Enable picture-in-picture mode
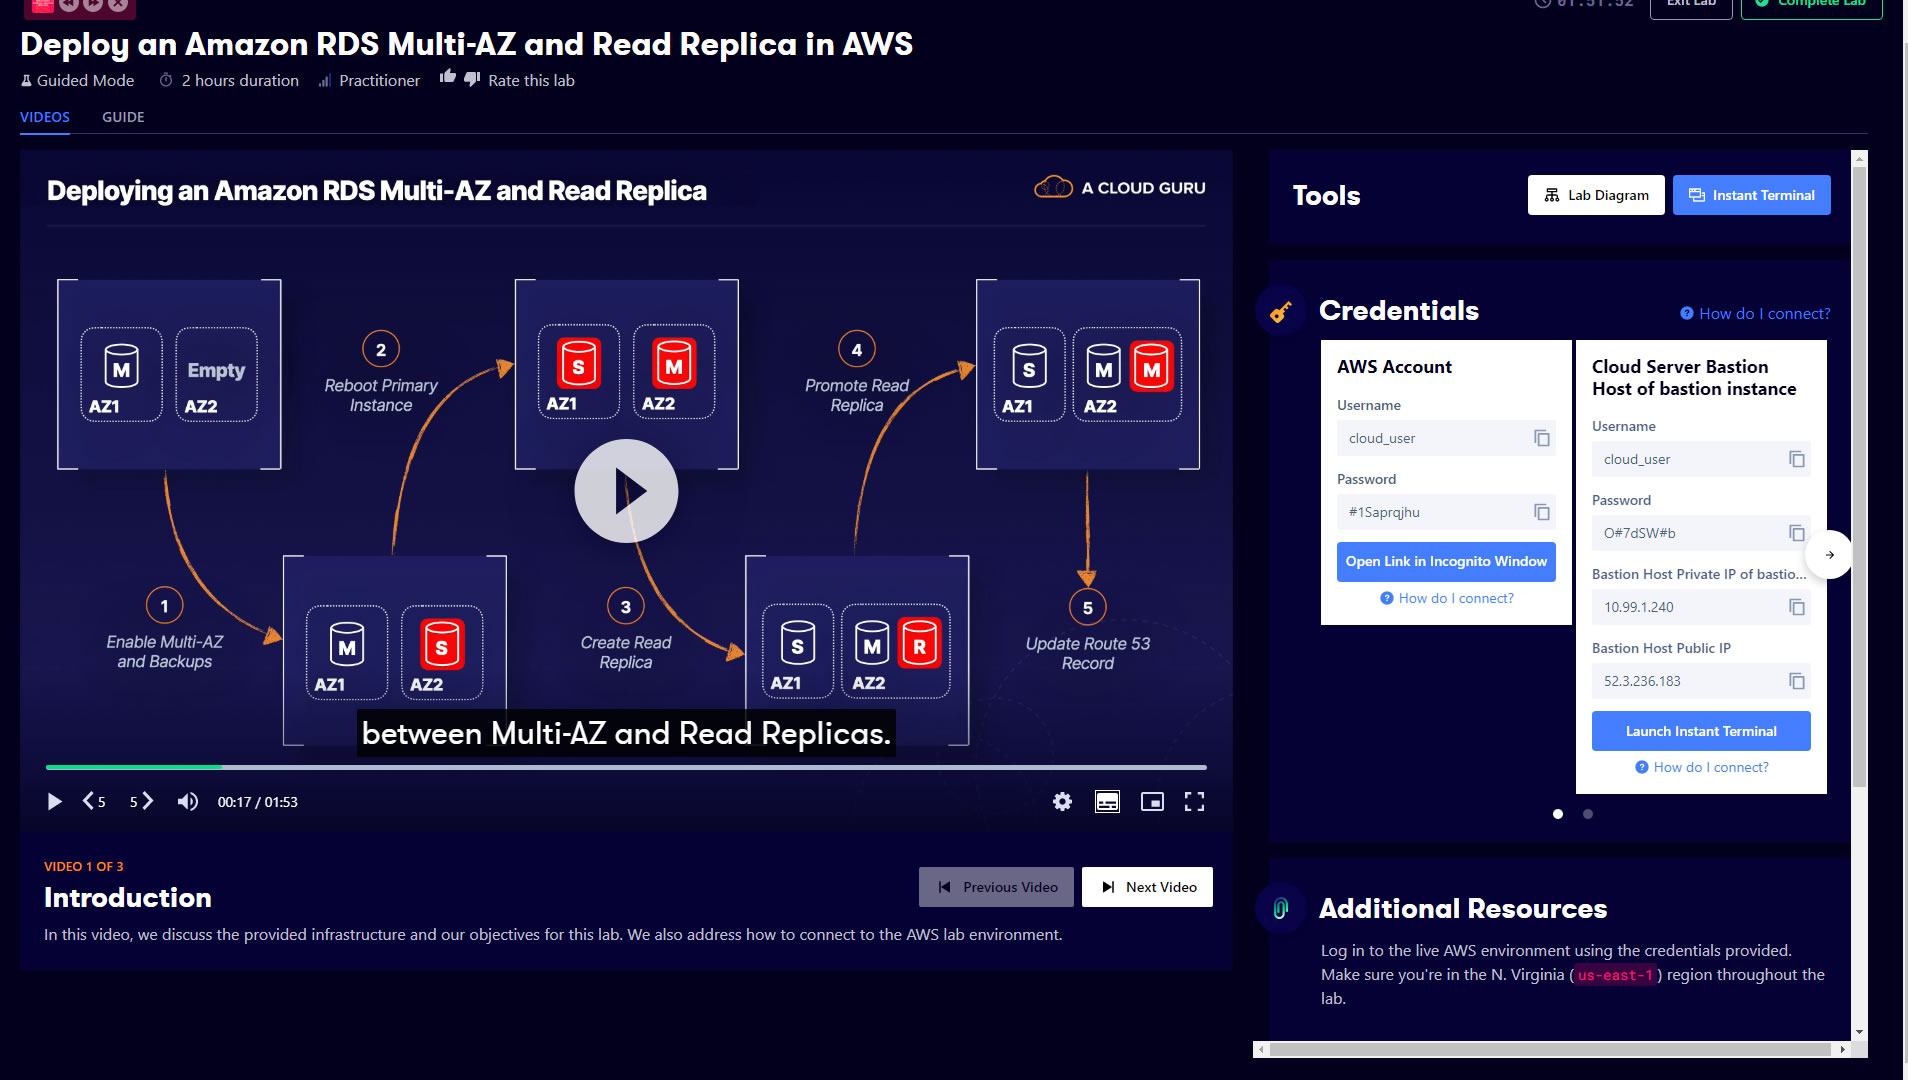Image resolution: width=1908 pixels, height=1080 pixels. (x=1152, y=801)
